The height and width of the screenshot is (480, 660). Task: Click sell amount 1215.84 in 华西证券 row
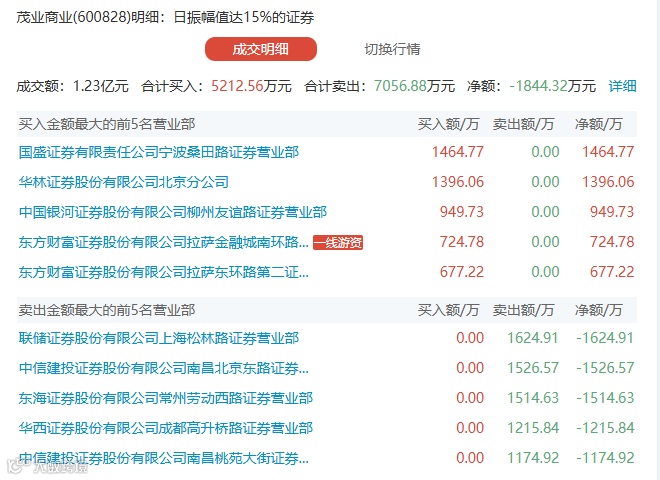(x=533, y=428)
